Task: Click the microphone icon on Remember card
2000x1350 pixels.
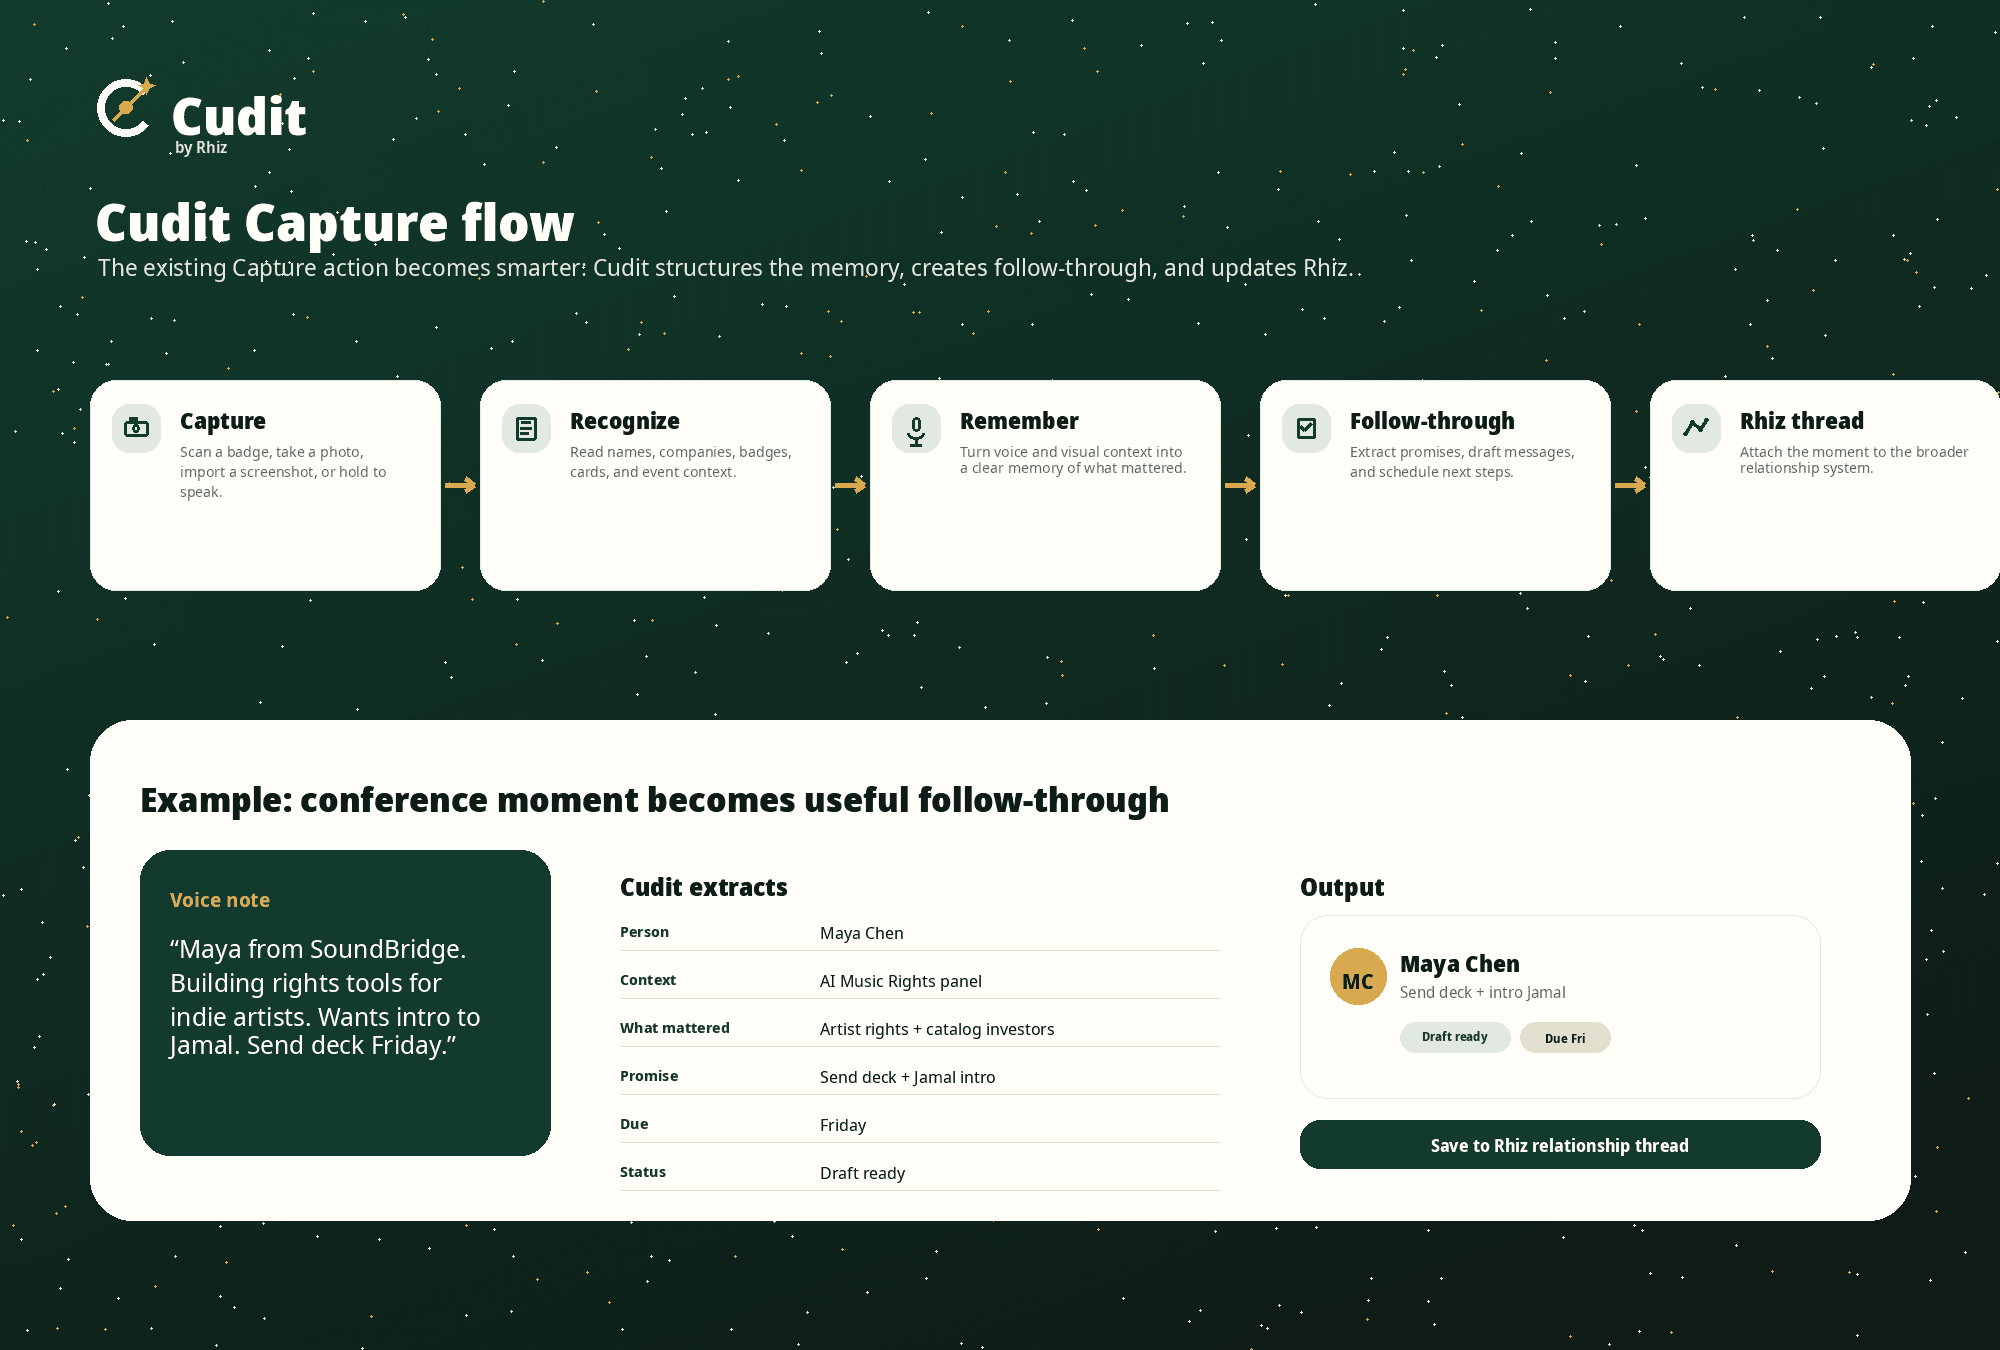Action: (x=916, y=428)
